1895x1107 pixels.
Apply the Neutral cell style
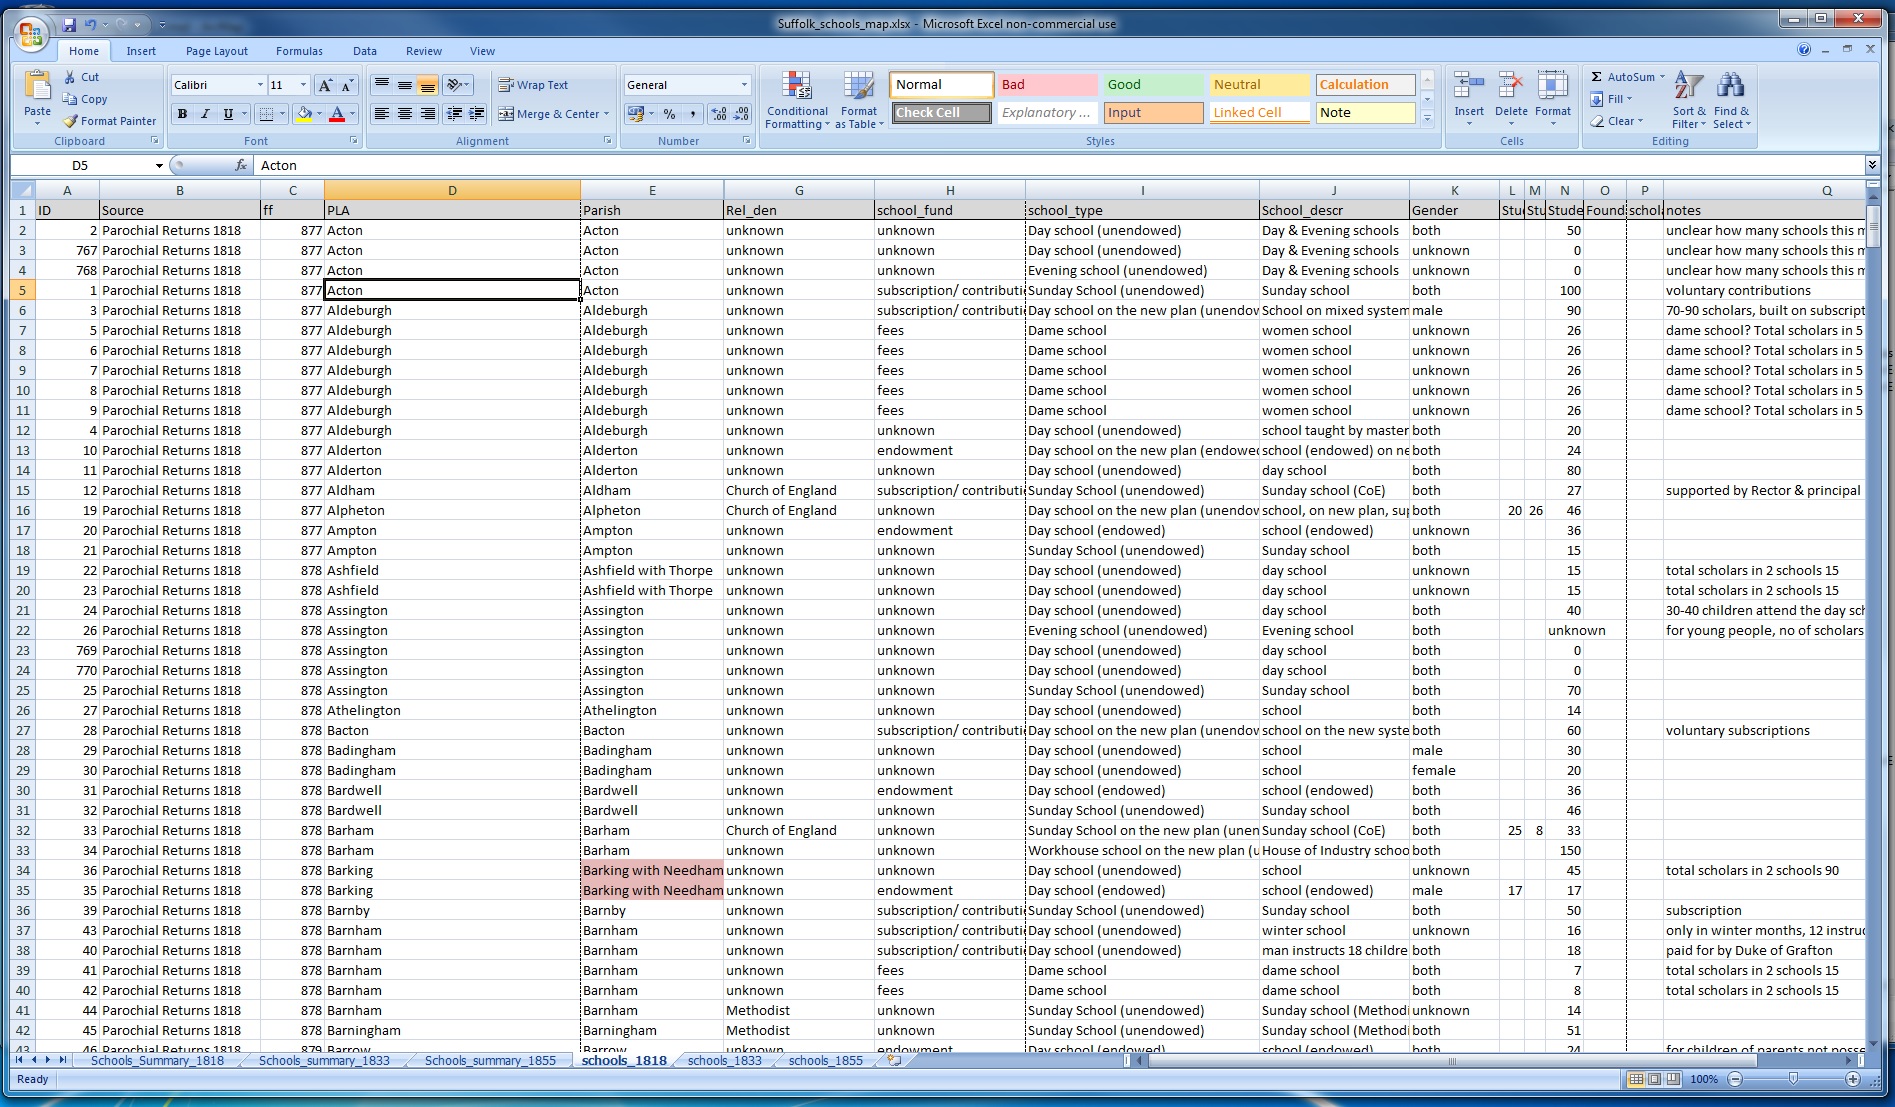tap(1259, 85)
